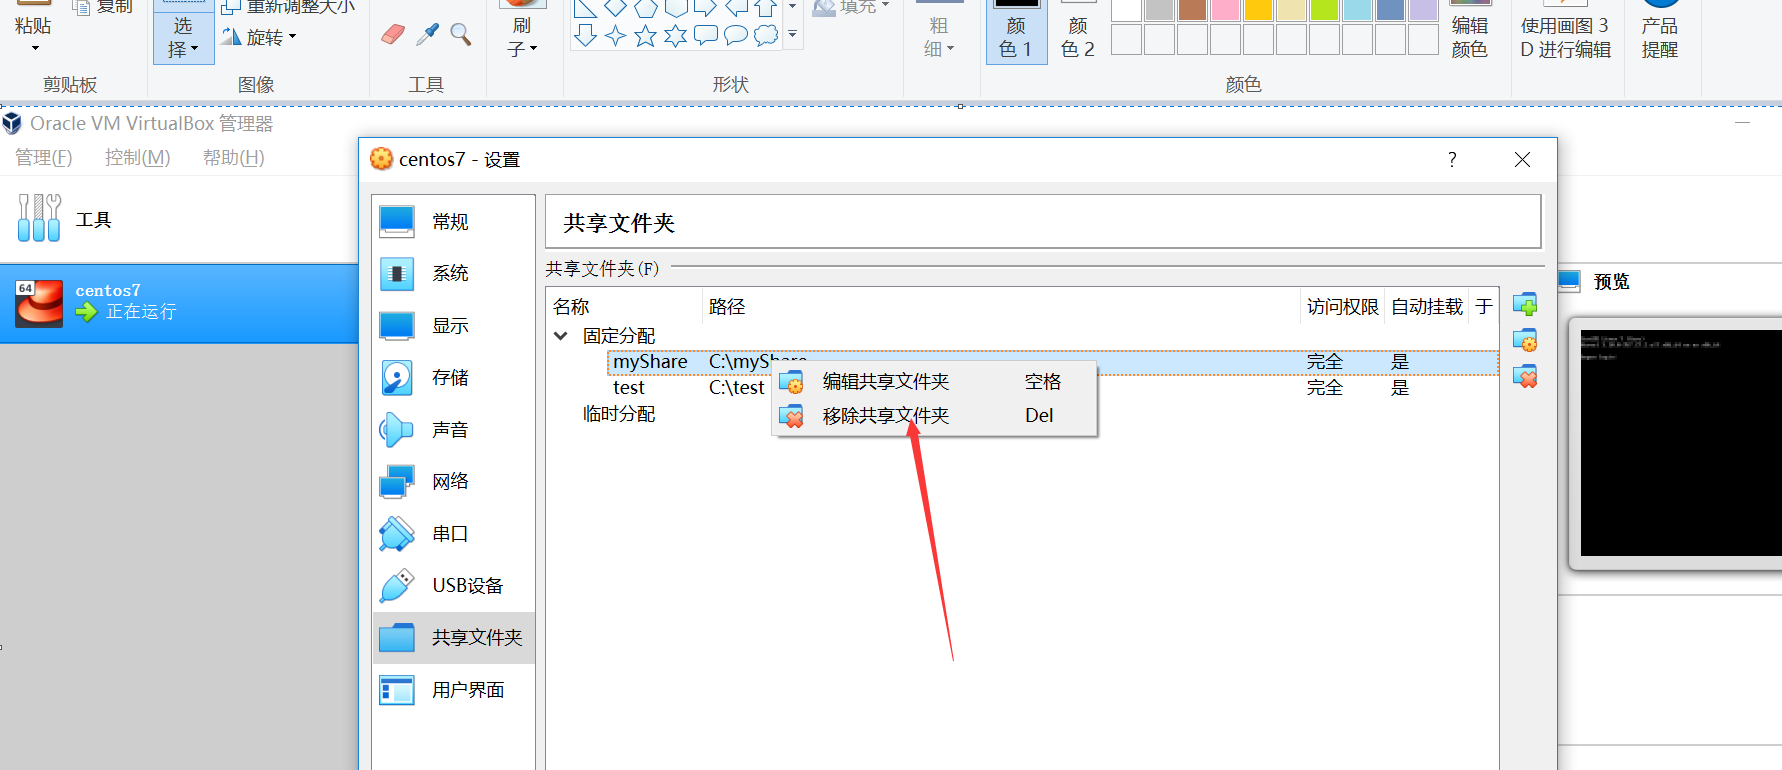
Task: Select the brown color swatch
Action: tap(1192, 9)
